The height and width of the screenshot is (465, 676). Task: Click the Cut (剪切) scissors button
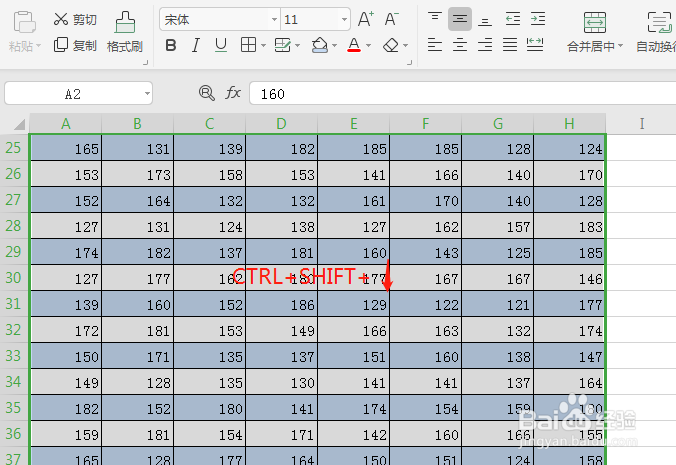tap(75, 19)
